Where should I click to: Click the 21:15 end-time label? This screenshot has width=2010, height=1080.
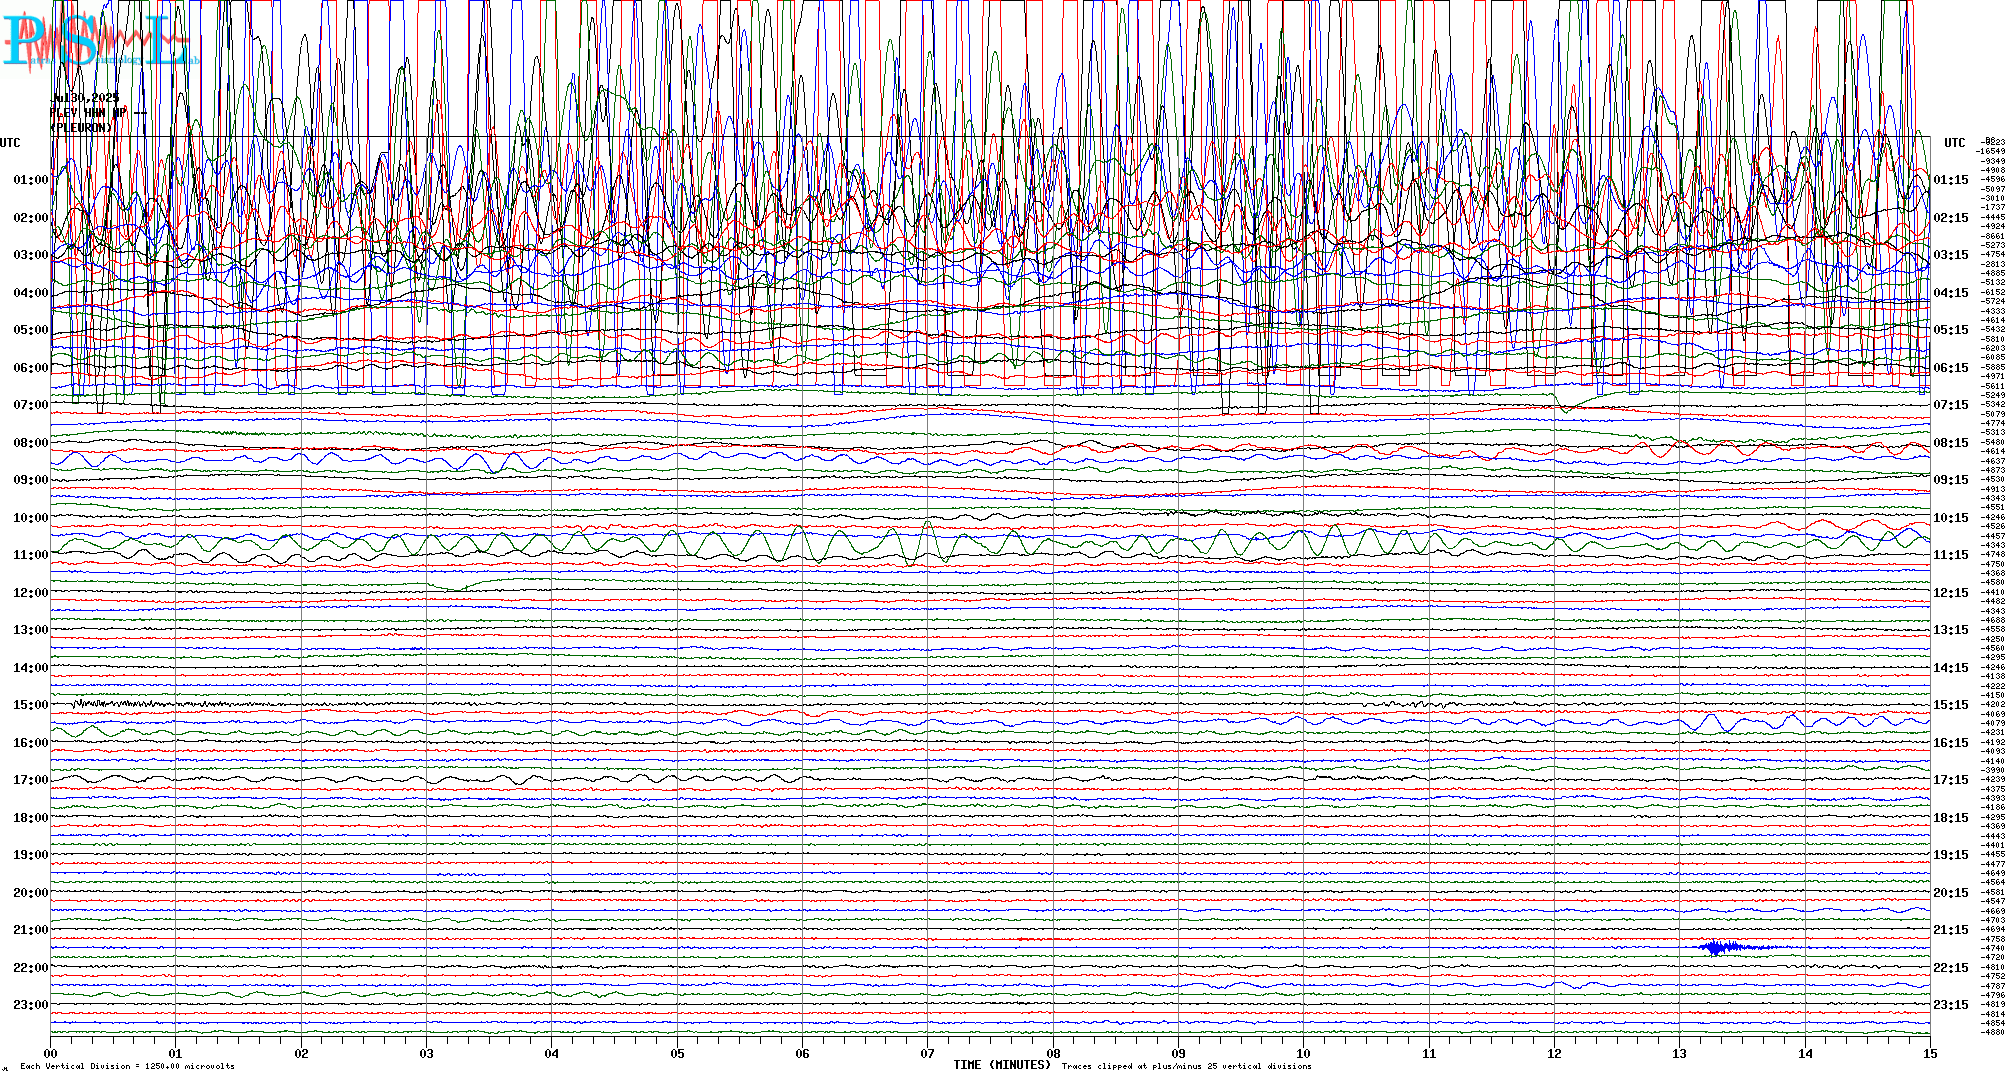(x=1951, y=931)
